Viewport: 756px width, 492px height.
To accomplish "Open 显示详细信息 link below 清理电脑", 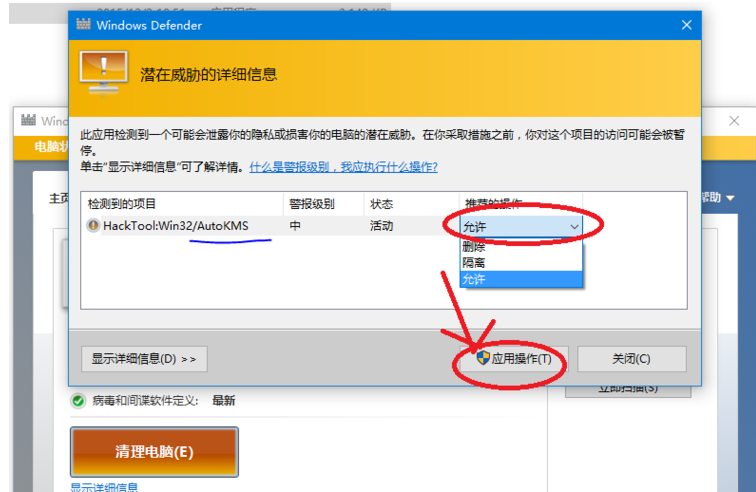I will (x=104, y=487).
